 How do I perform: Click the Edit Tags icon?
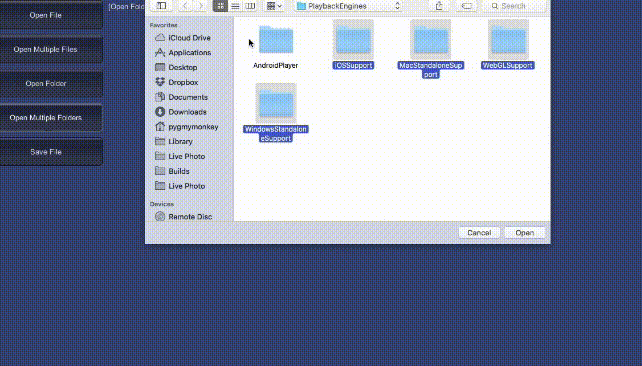(x=467, y=6)
